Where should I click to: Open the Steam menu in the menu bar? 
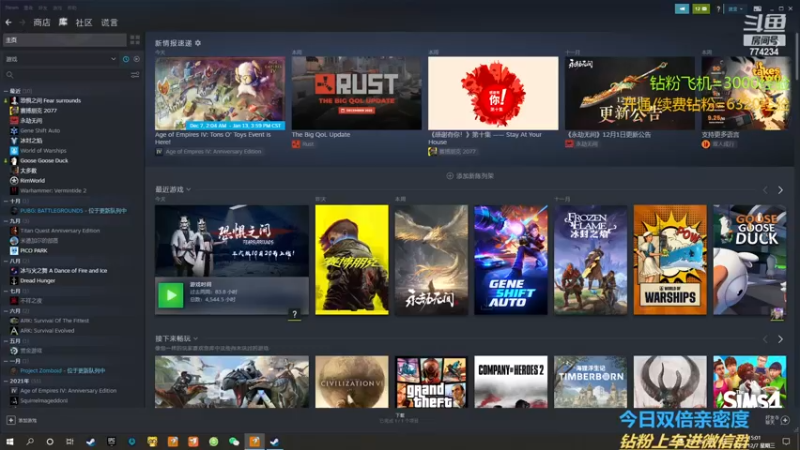(x=12, y=8)
